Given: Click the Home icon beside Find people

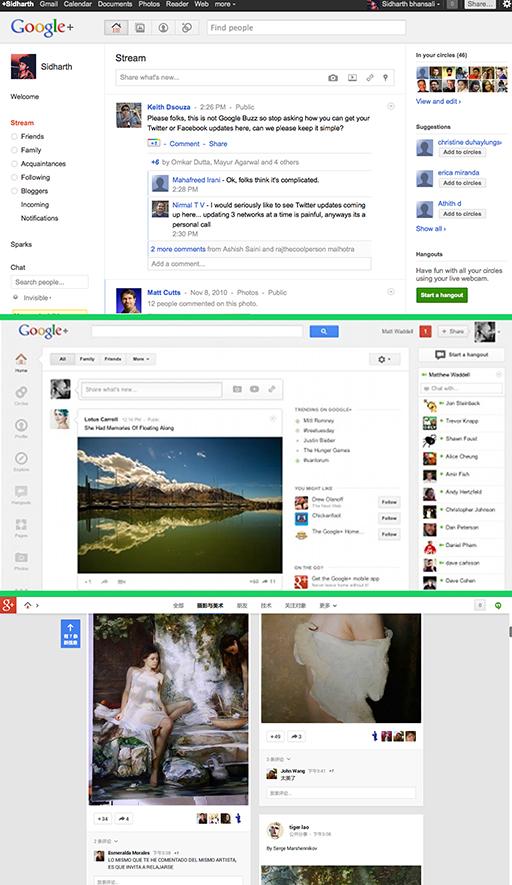Looking at the screenshot, I should (x=116, y=28).
